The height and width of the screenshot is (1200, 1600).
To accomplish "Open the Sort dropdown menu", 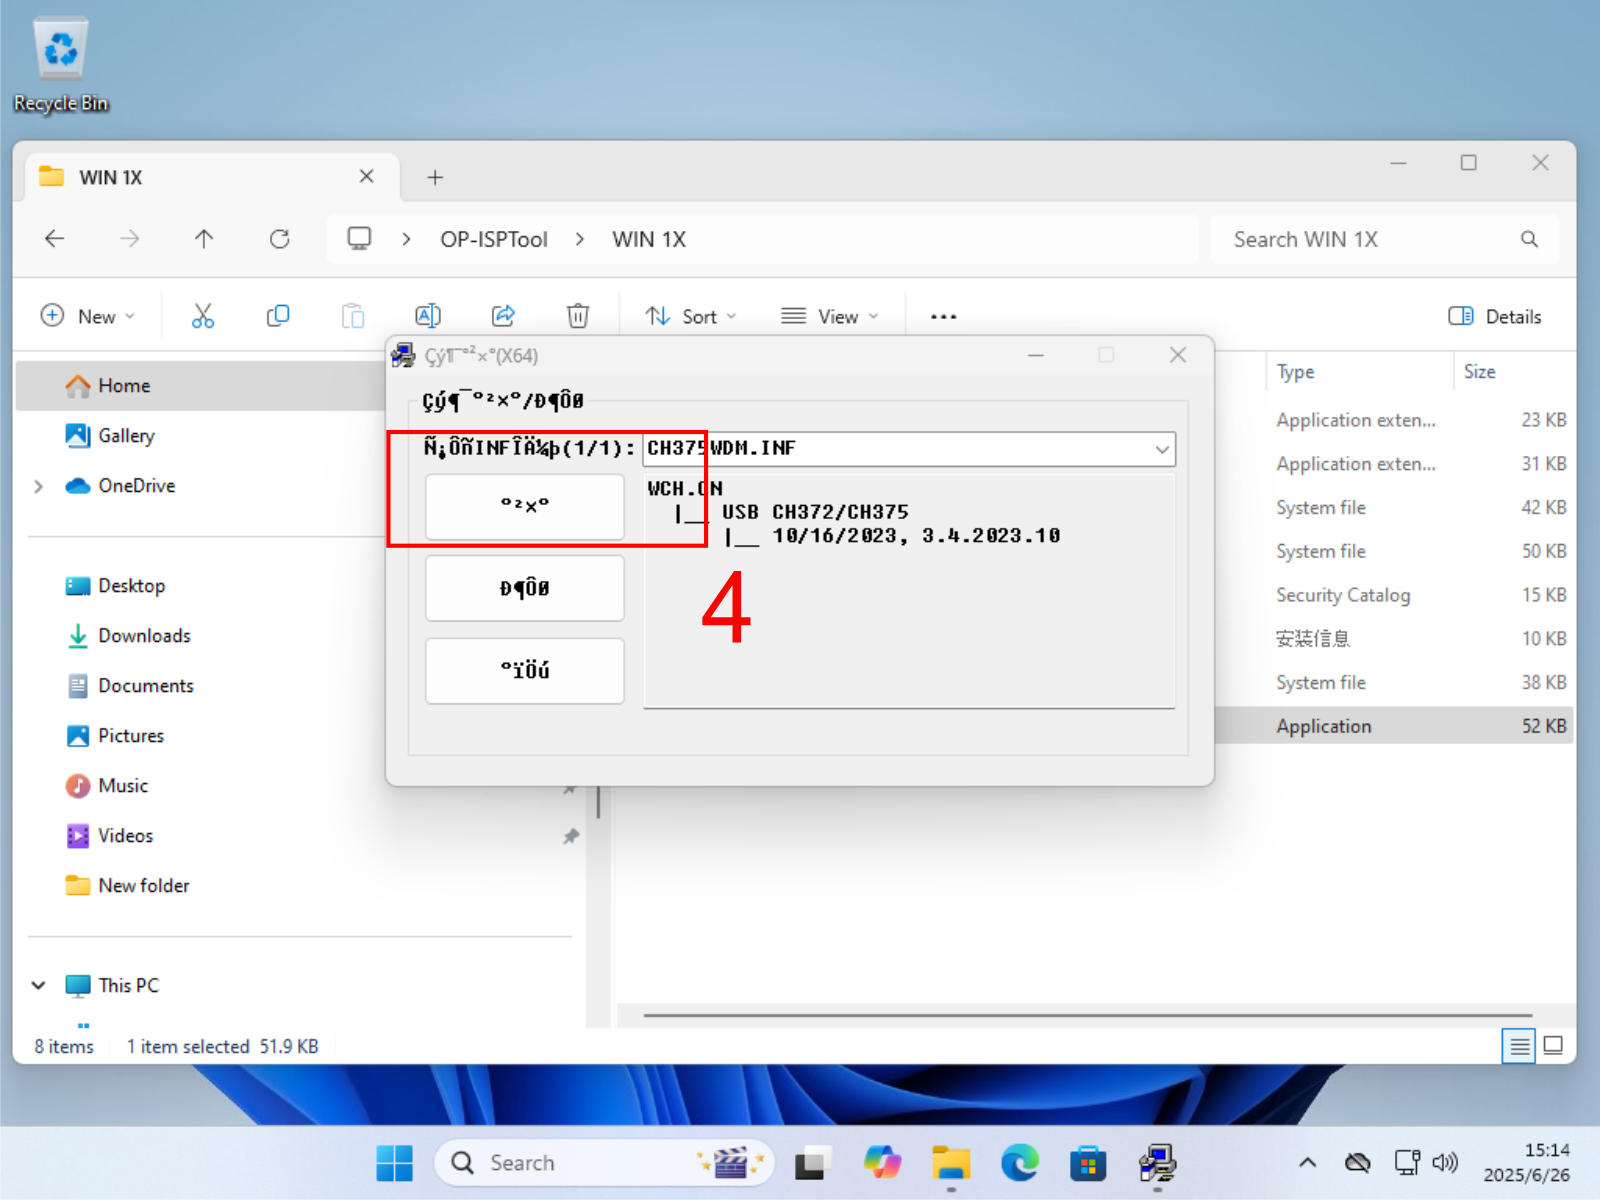I will click(691, 316).
